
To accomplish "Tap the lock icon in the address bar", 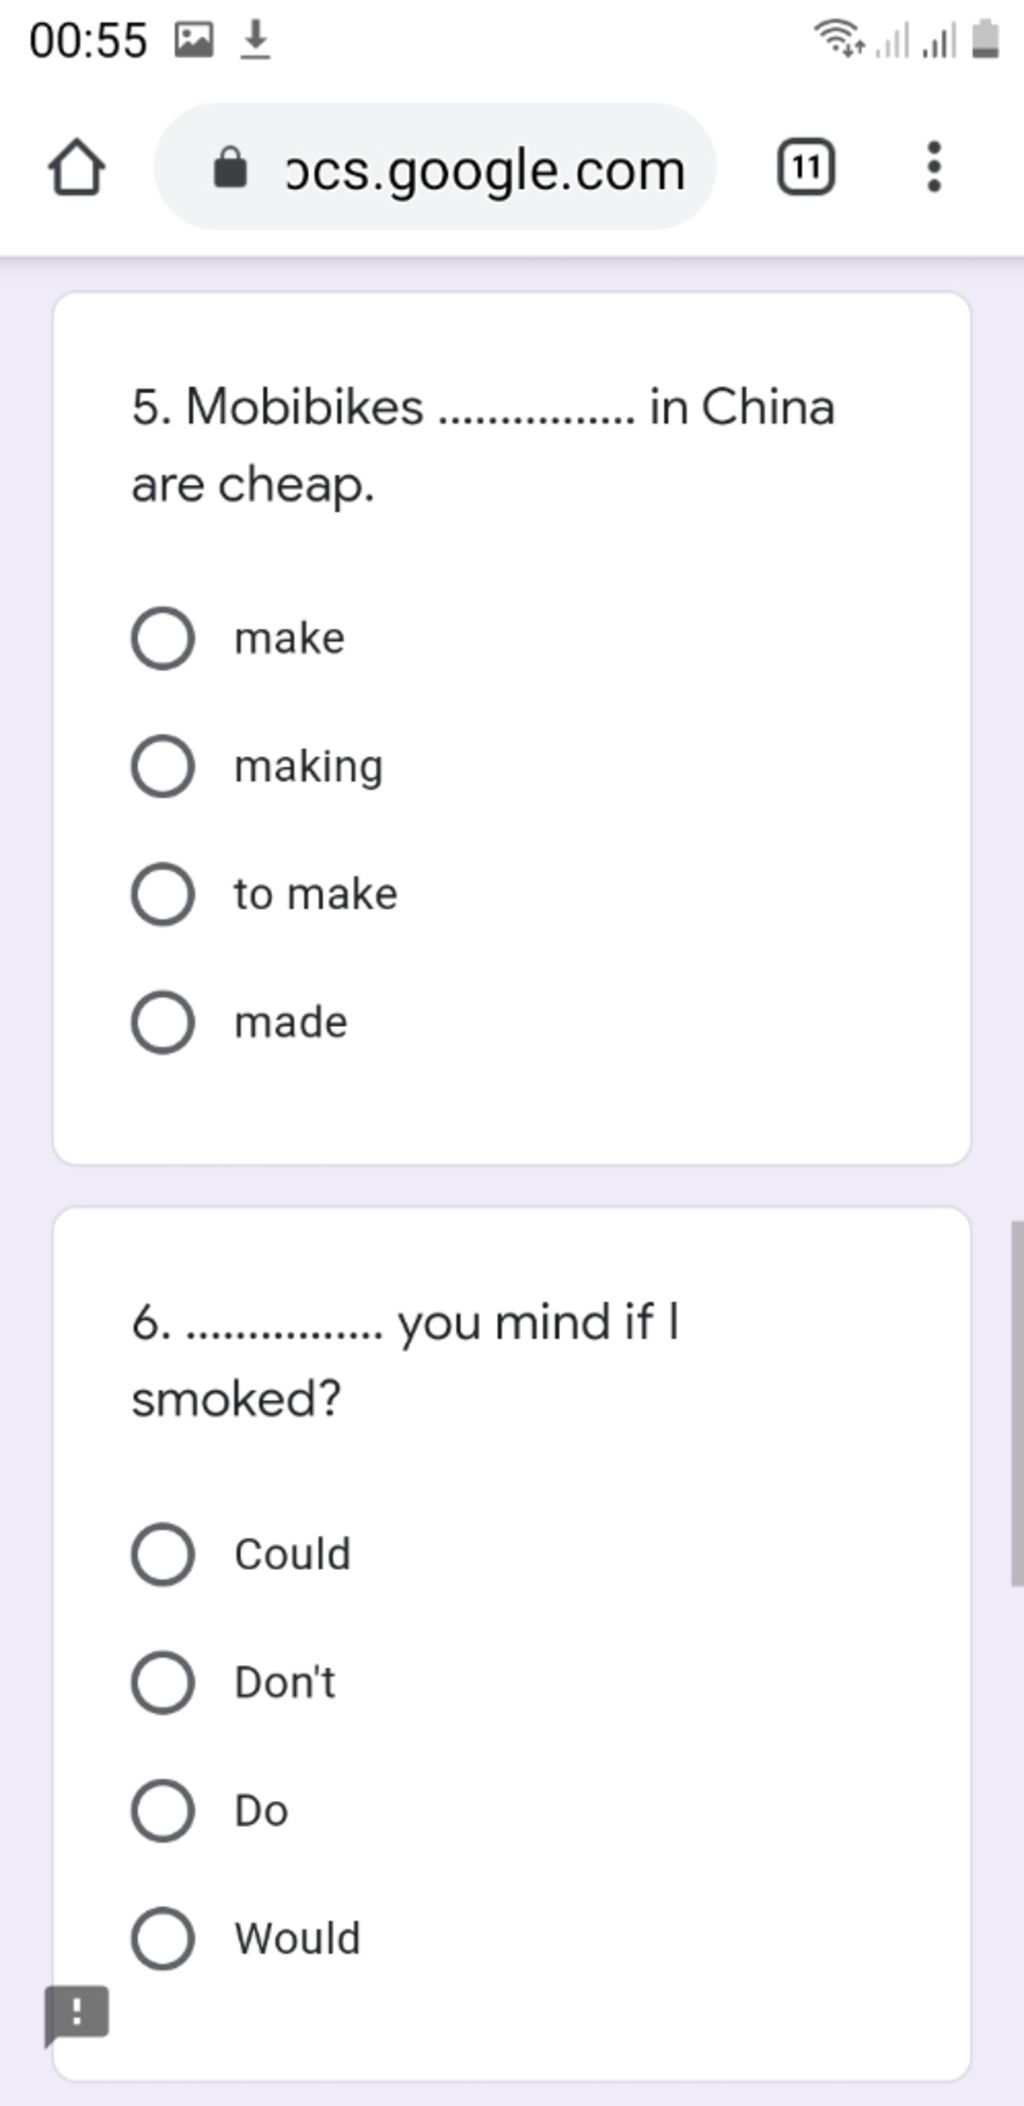I will point(231,168).
